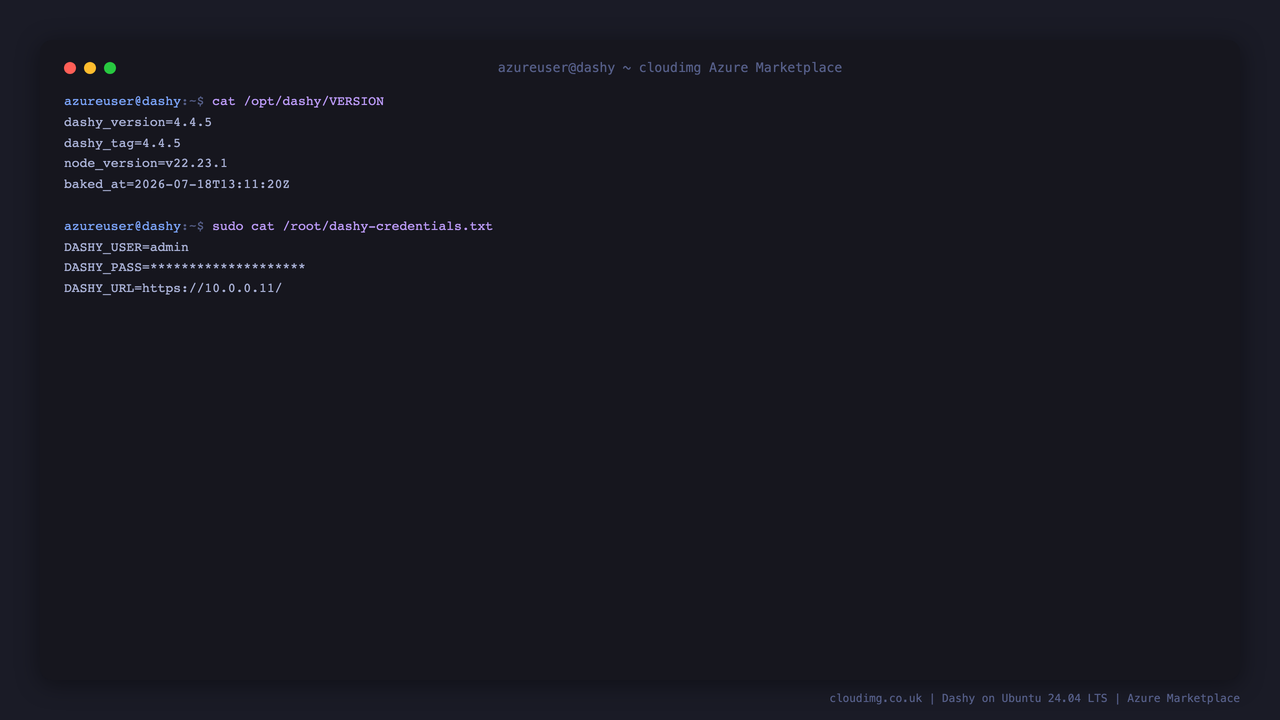This screenshot has height=720, width=1280.
Task: Click the second 'azureuser@dashy' prompt before sudo
Action: [123, 226]
